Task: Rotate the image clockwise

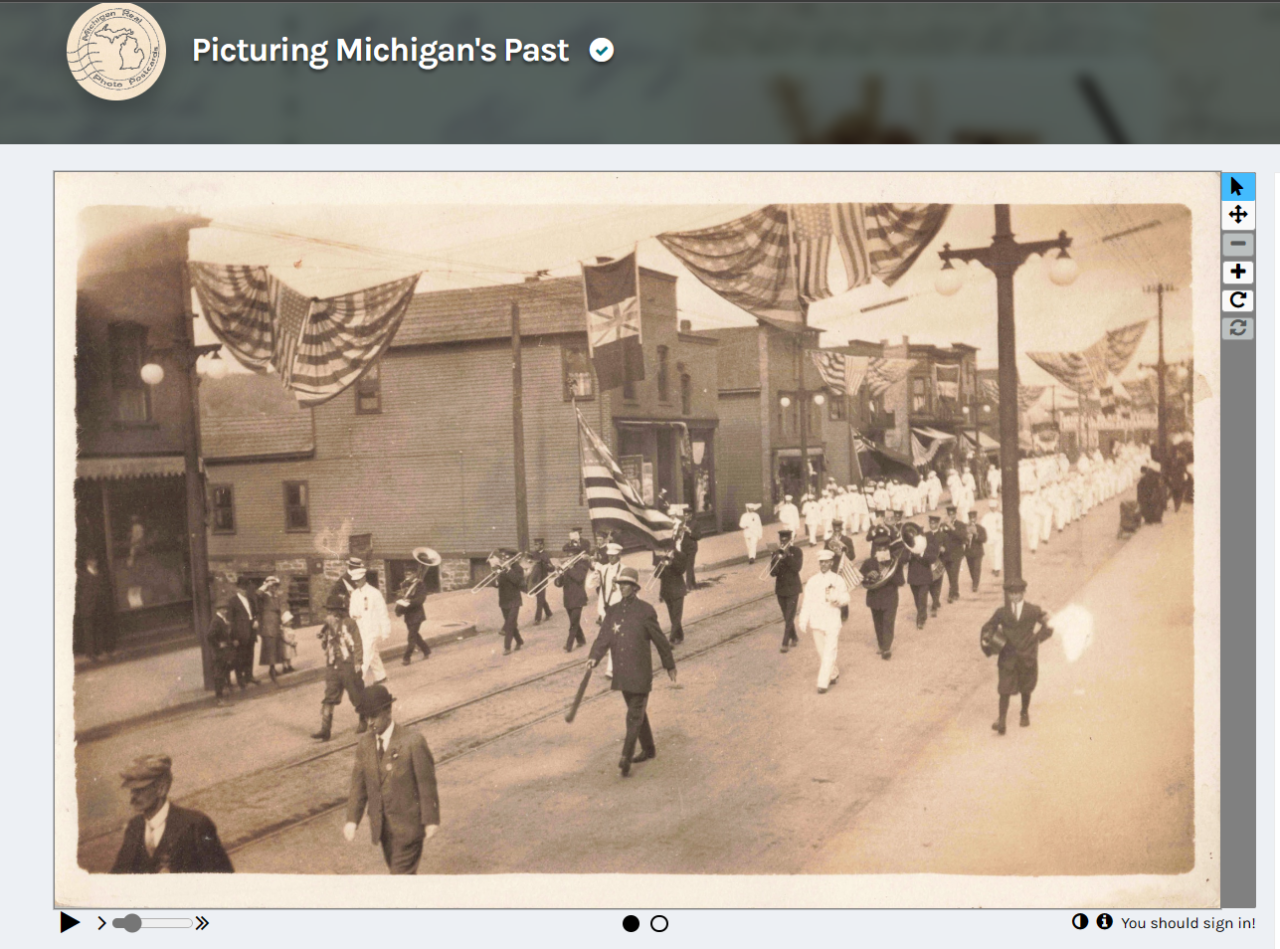Action: 1238,300
